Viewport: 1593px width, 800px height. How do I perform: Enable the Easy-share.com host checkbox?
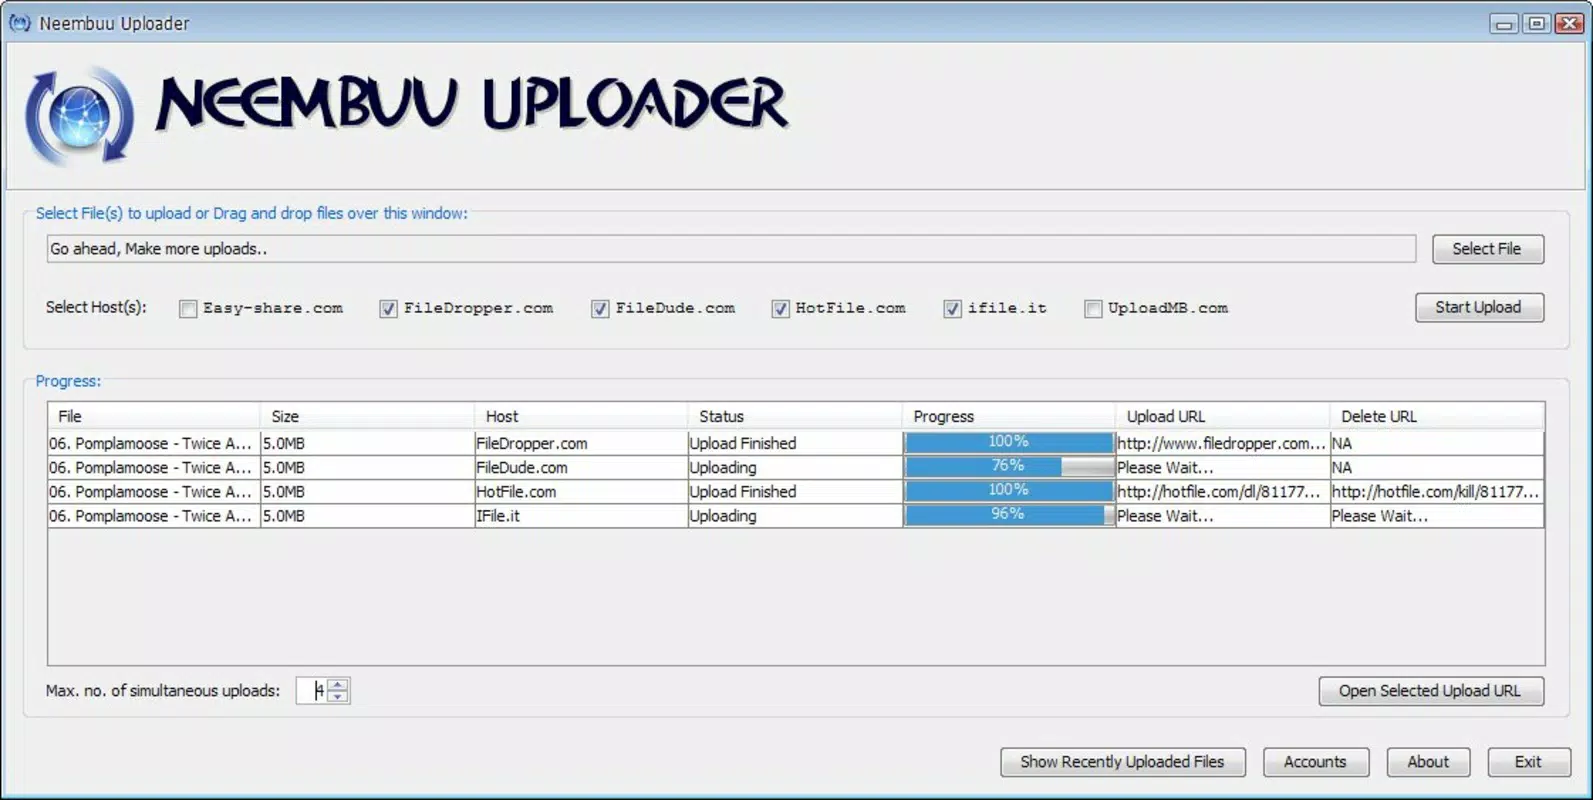coord(188,309)
